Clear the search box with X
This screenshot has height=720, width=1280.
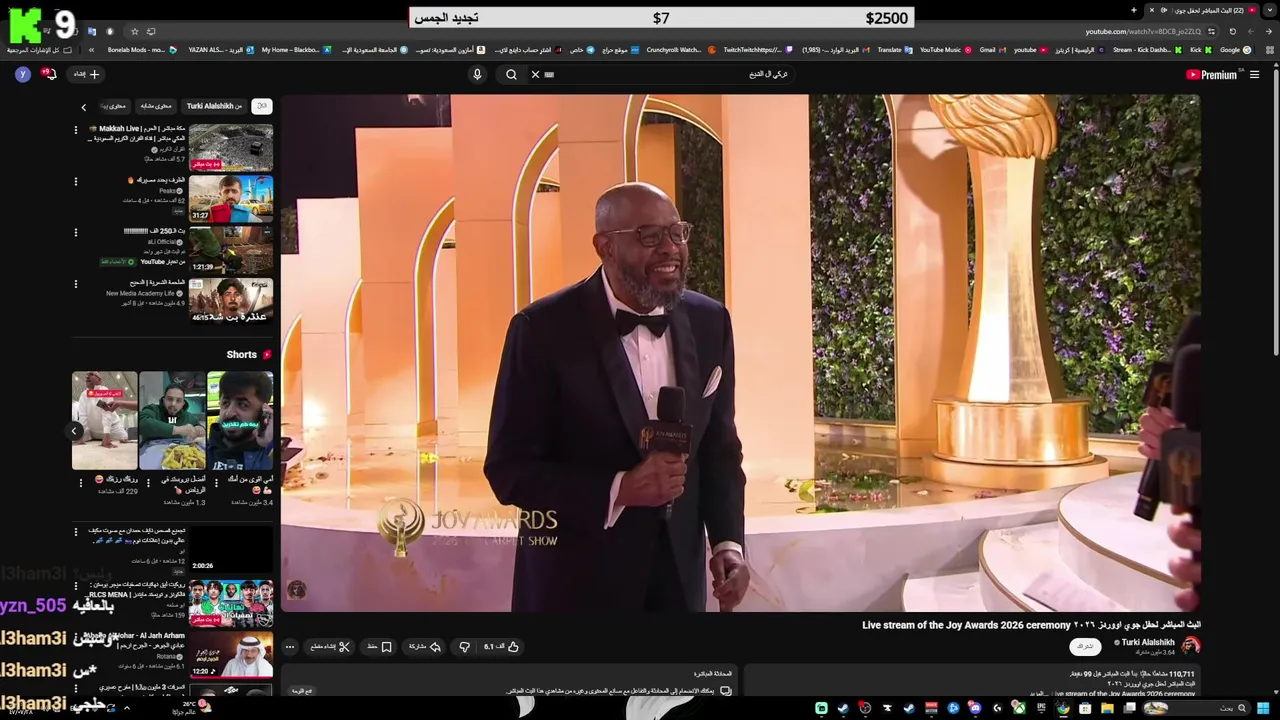click(x=535, y=74)
